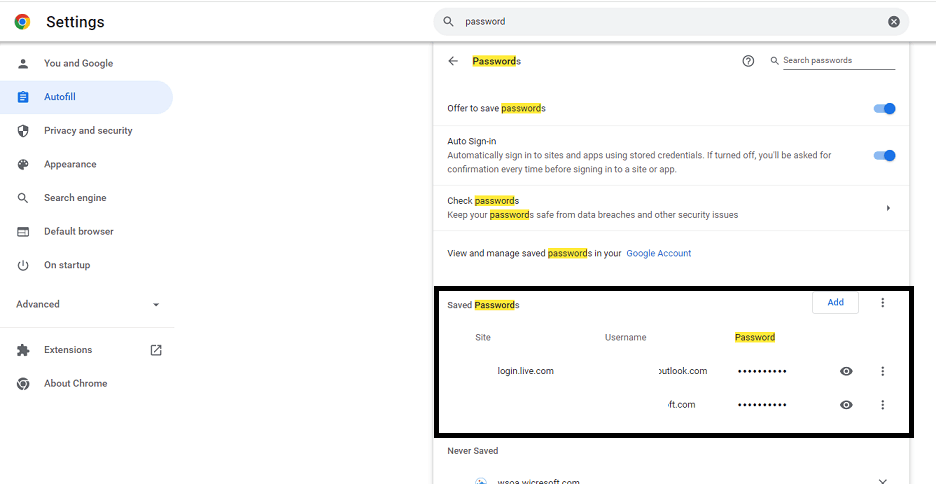Screen dimensions: 936x484
Task: Show password for login.live.com
Action: (x=846, y=371)
